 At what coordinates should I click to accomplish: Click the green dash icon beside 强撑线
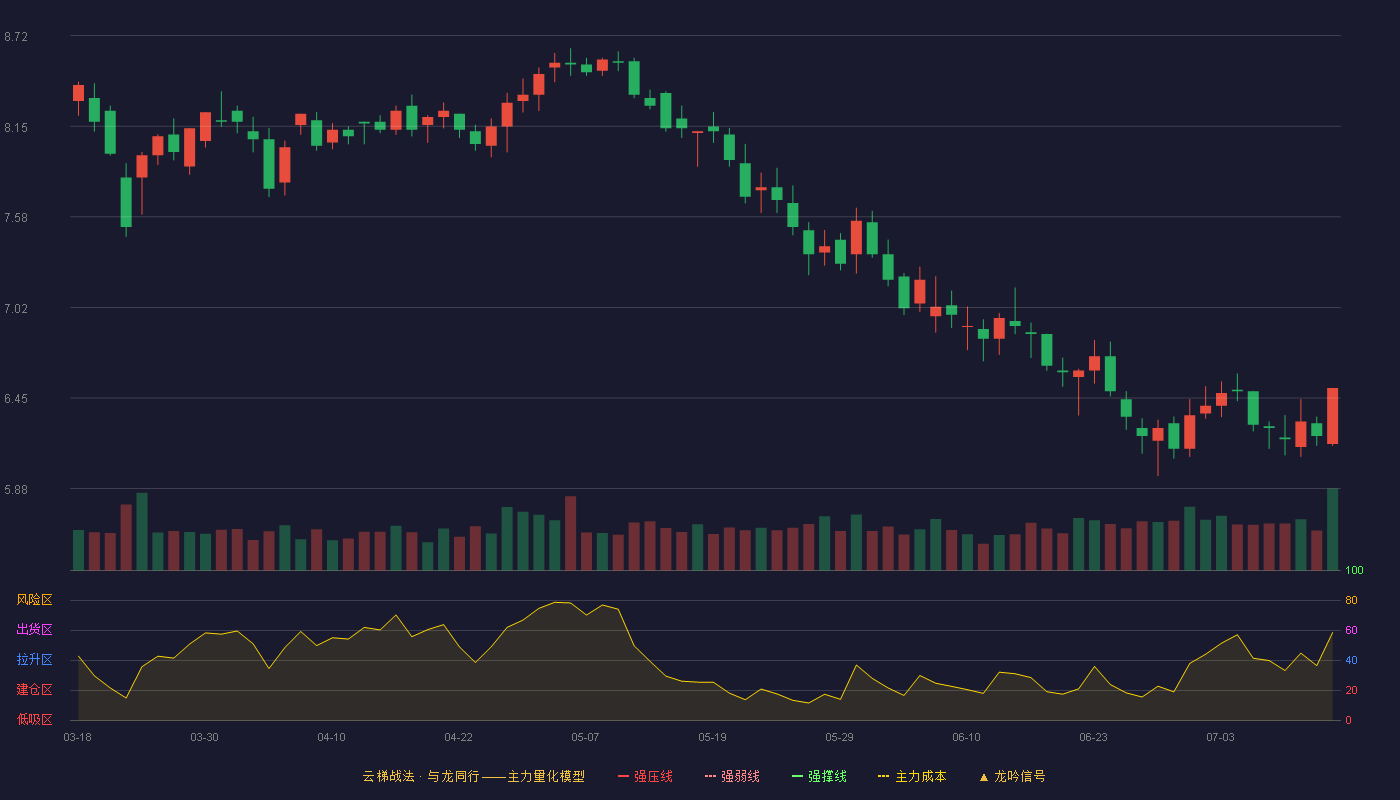click(798, 776)
